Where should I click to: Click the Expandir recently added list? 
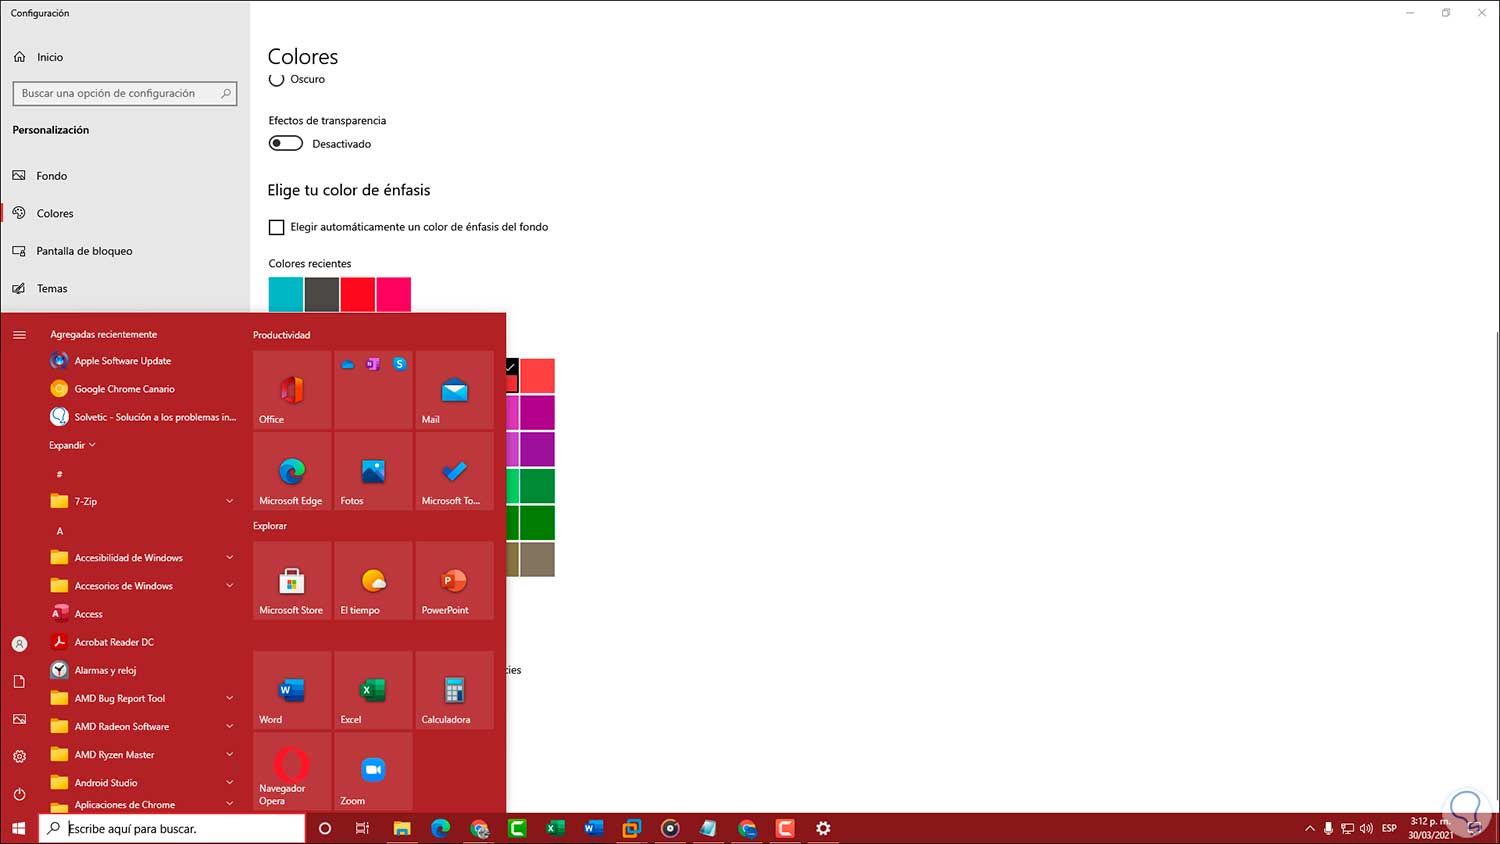[72, 445]
